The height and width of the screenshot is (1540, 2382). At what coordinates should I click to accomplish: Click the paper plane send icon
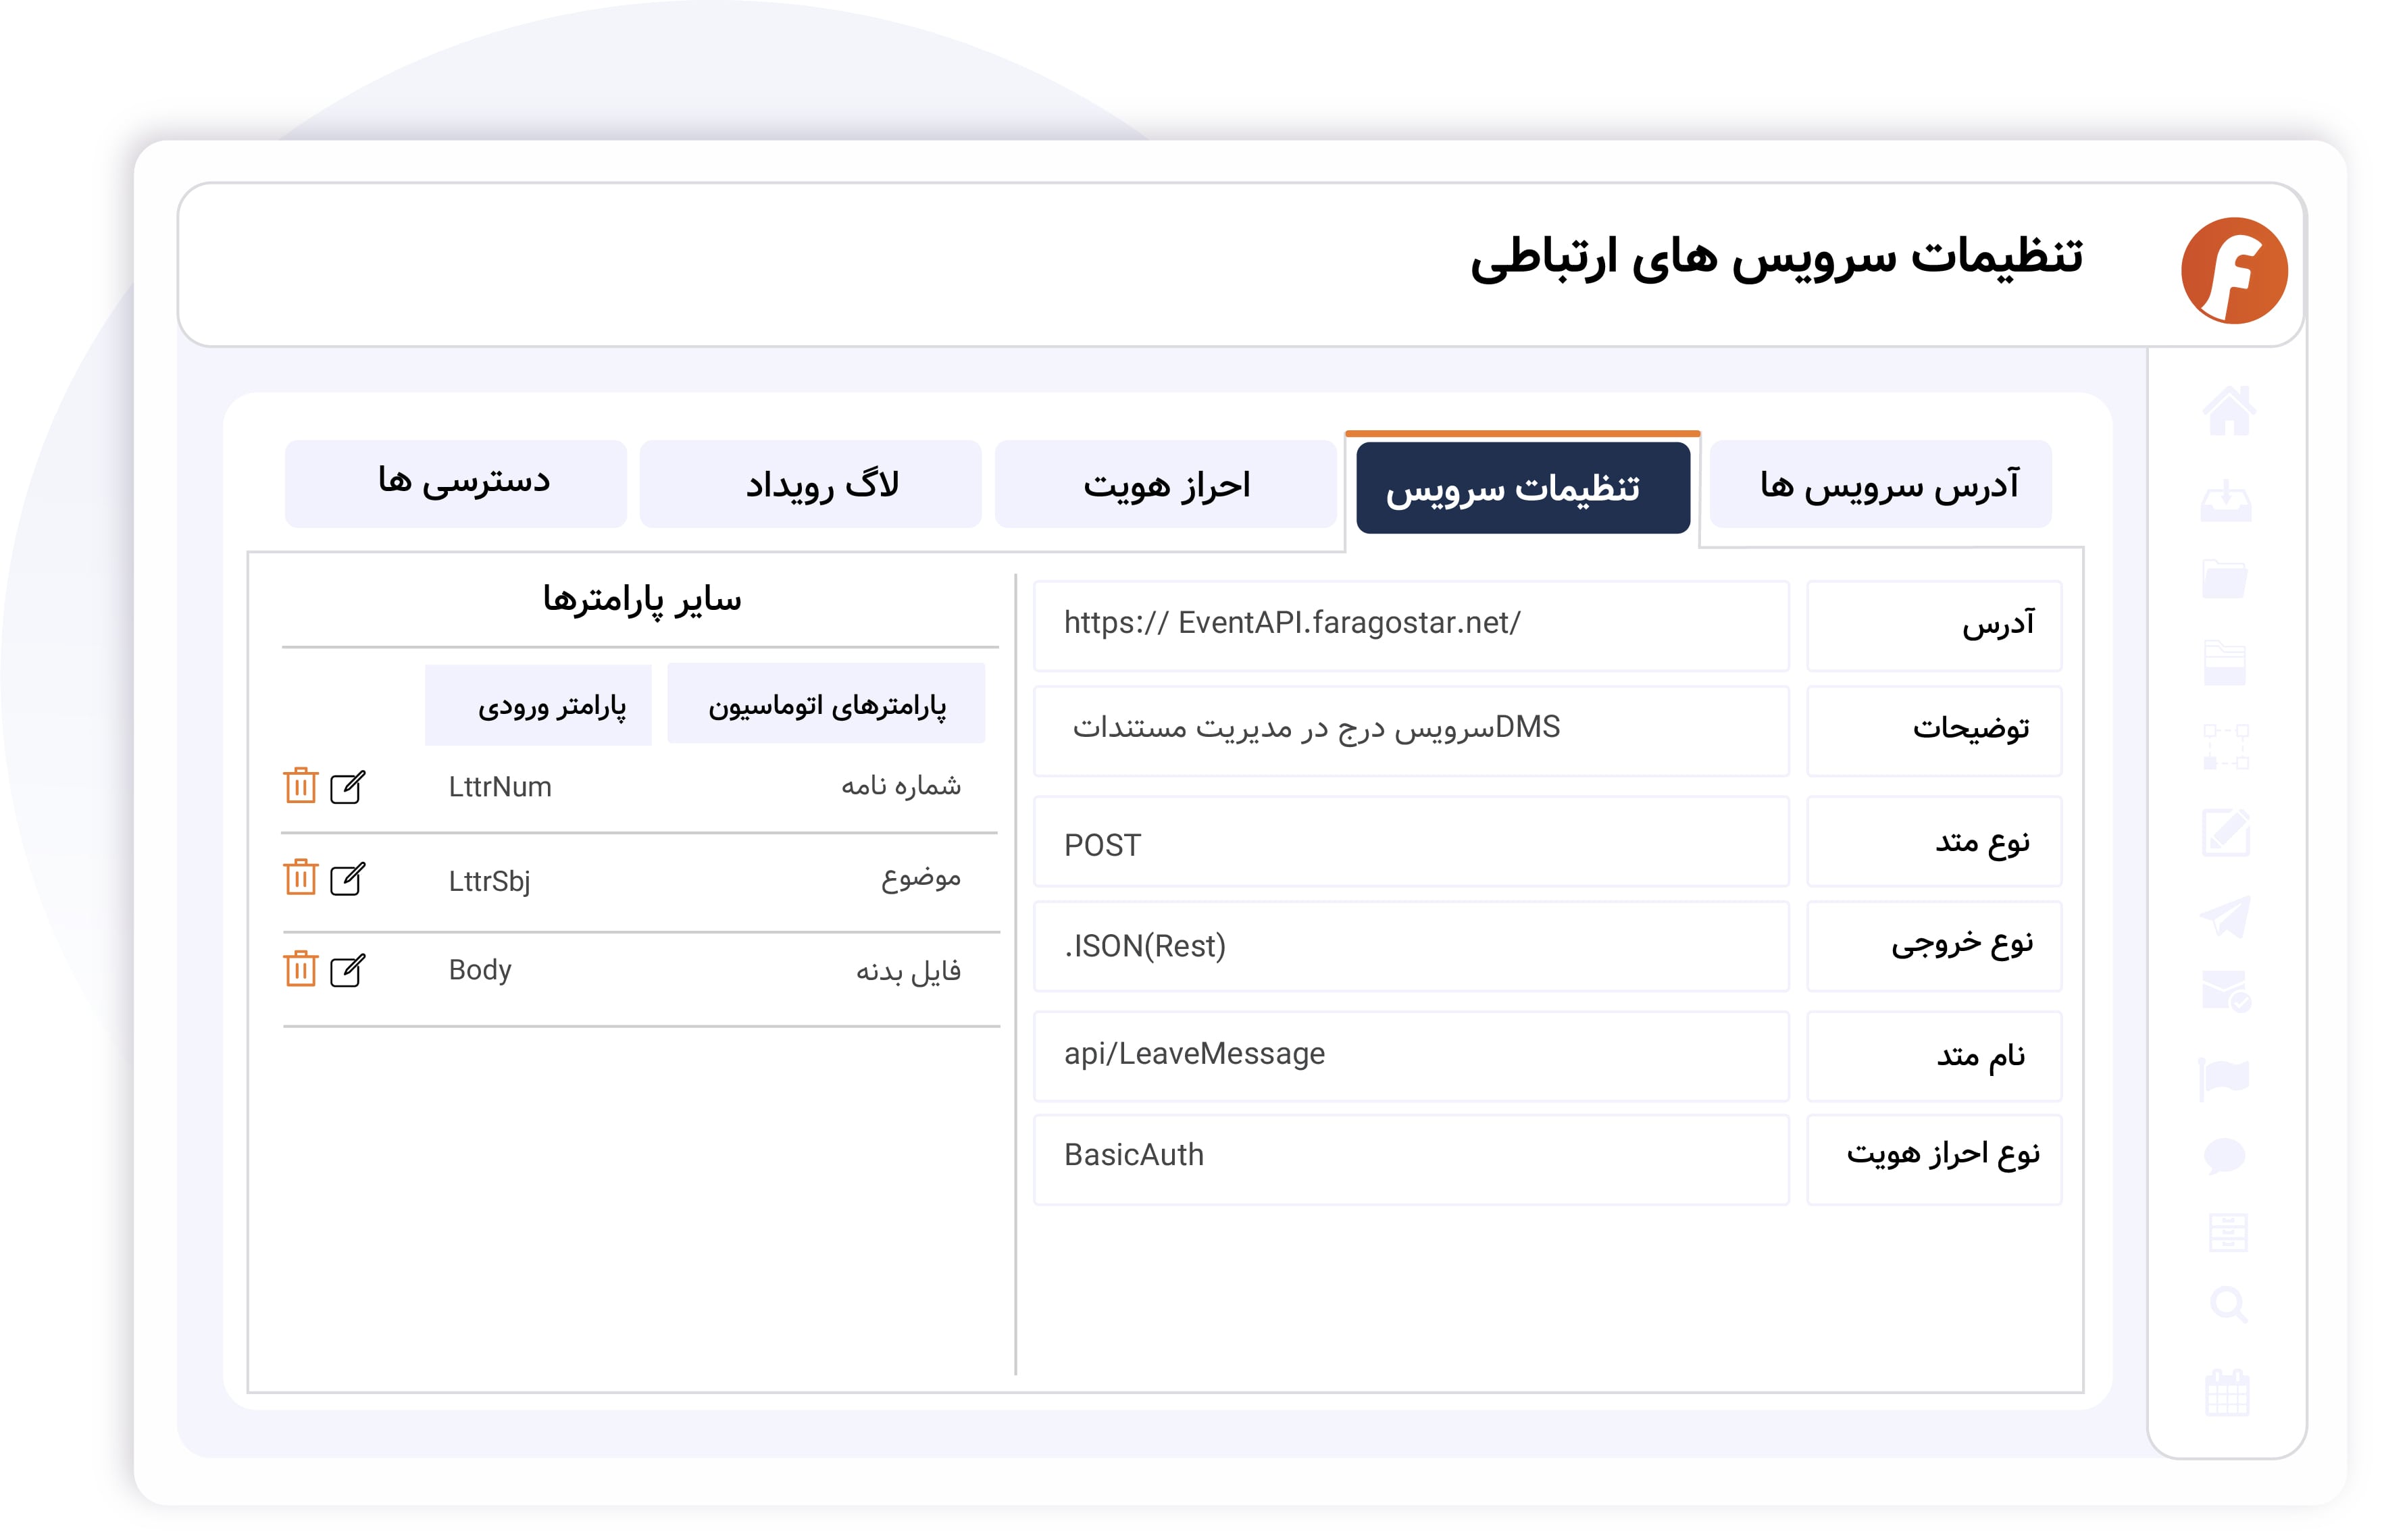coord(2226,916)
